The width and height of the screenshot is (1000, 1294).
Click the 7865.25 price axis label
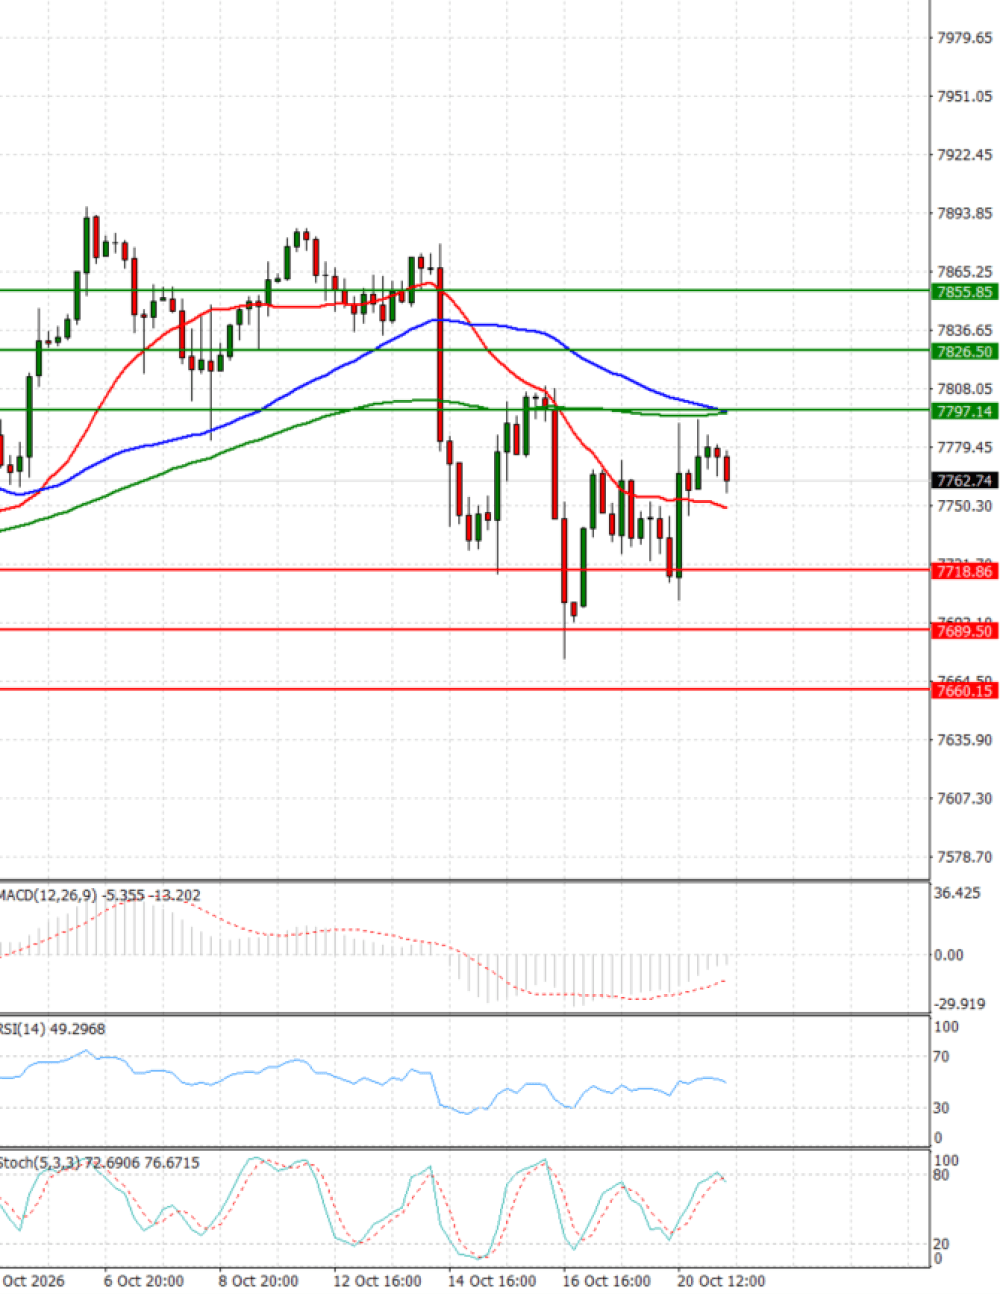click(x=964, y=272)
